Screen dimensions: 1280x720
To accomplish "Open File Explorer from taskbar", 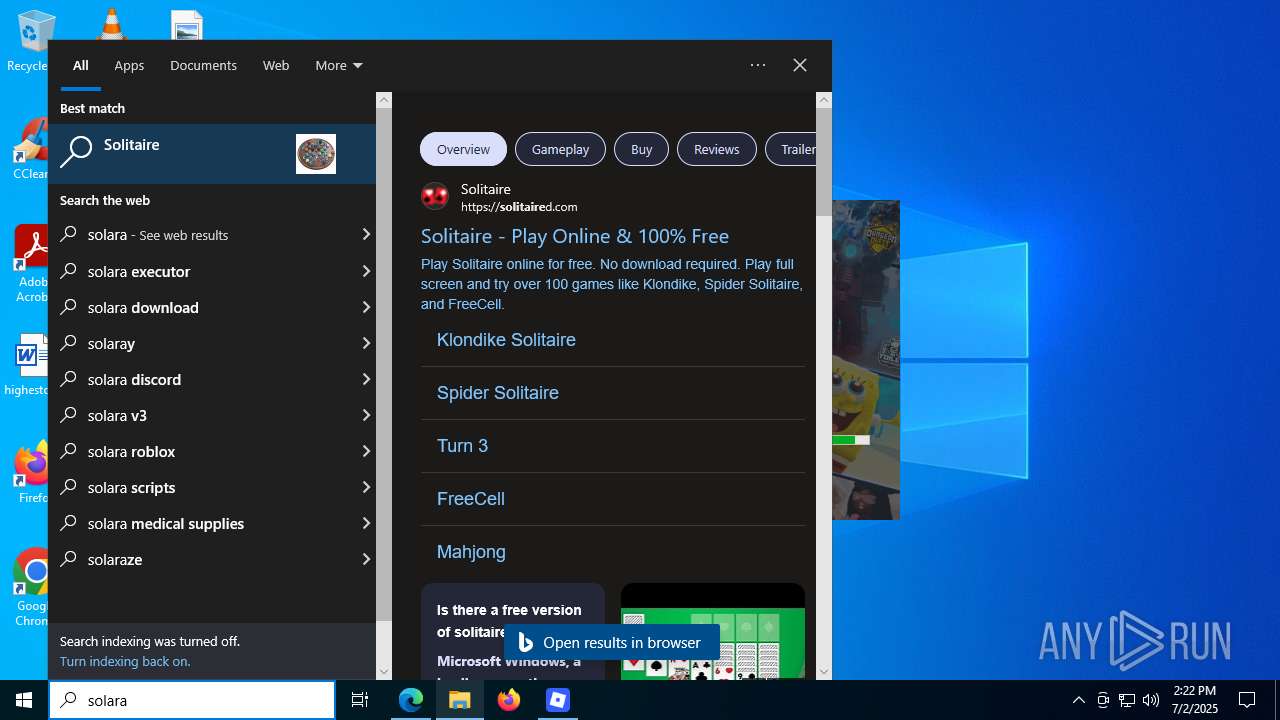I will pyautogui.click(x=460, y=700).
